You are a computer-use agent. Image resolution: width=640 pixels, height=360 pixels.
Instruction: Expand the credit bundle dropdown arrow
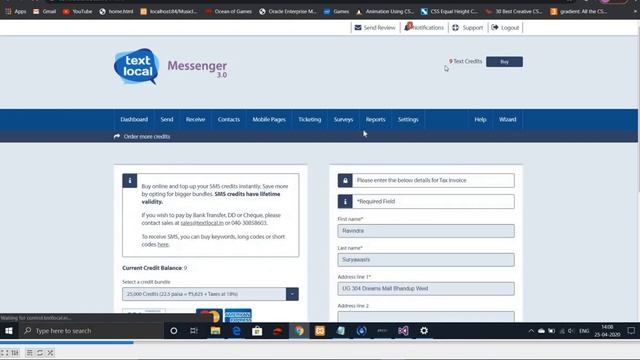pos(292,294)
